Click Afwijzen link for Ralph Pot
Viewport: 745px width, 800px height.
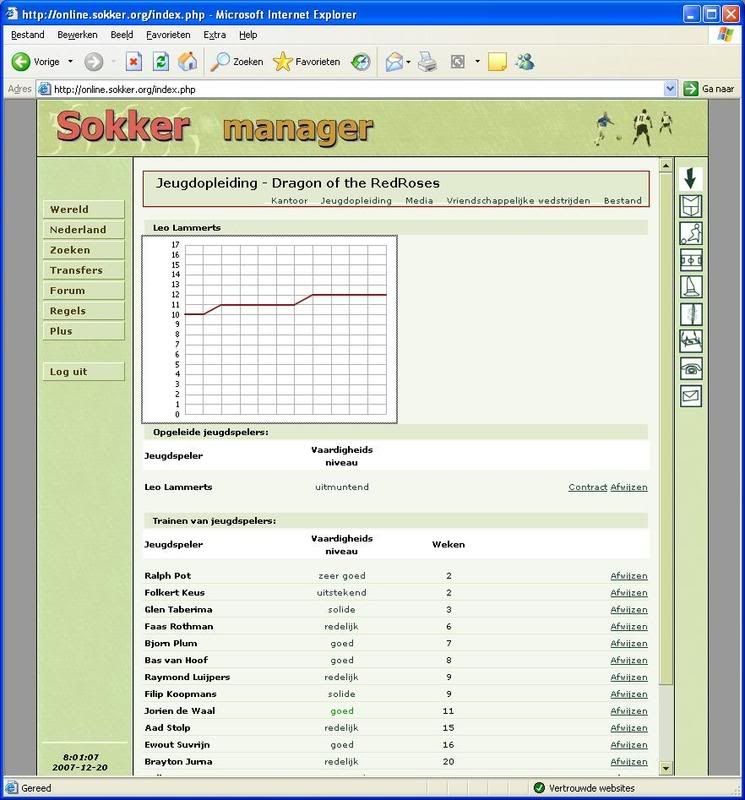click(x=628, y=576)
